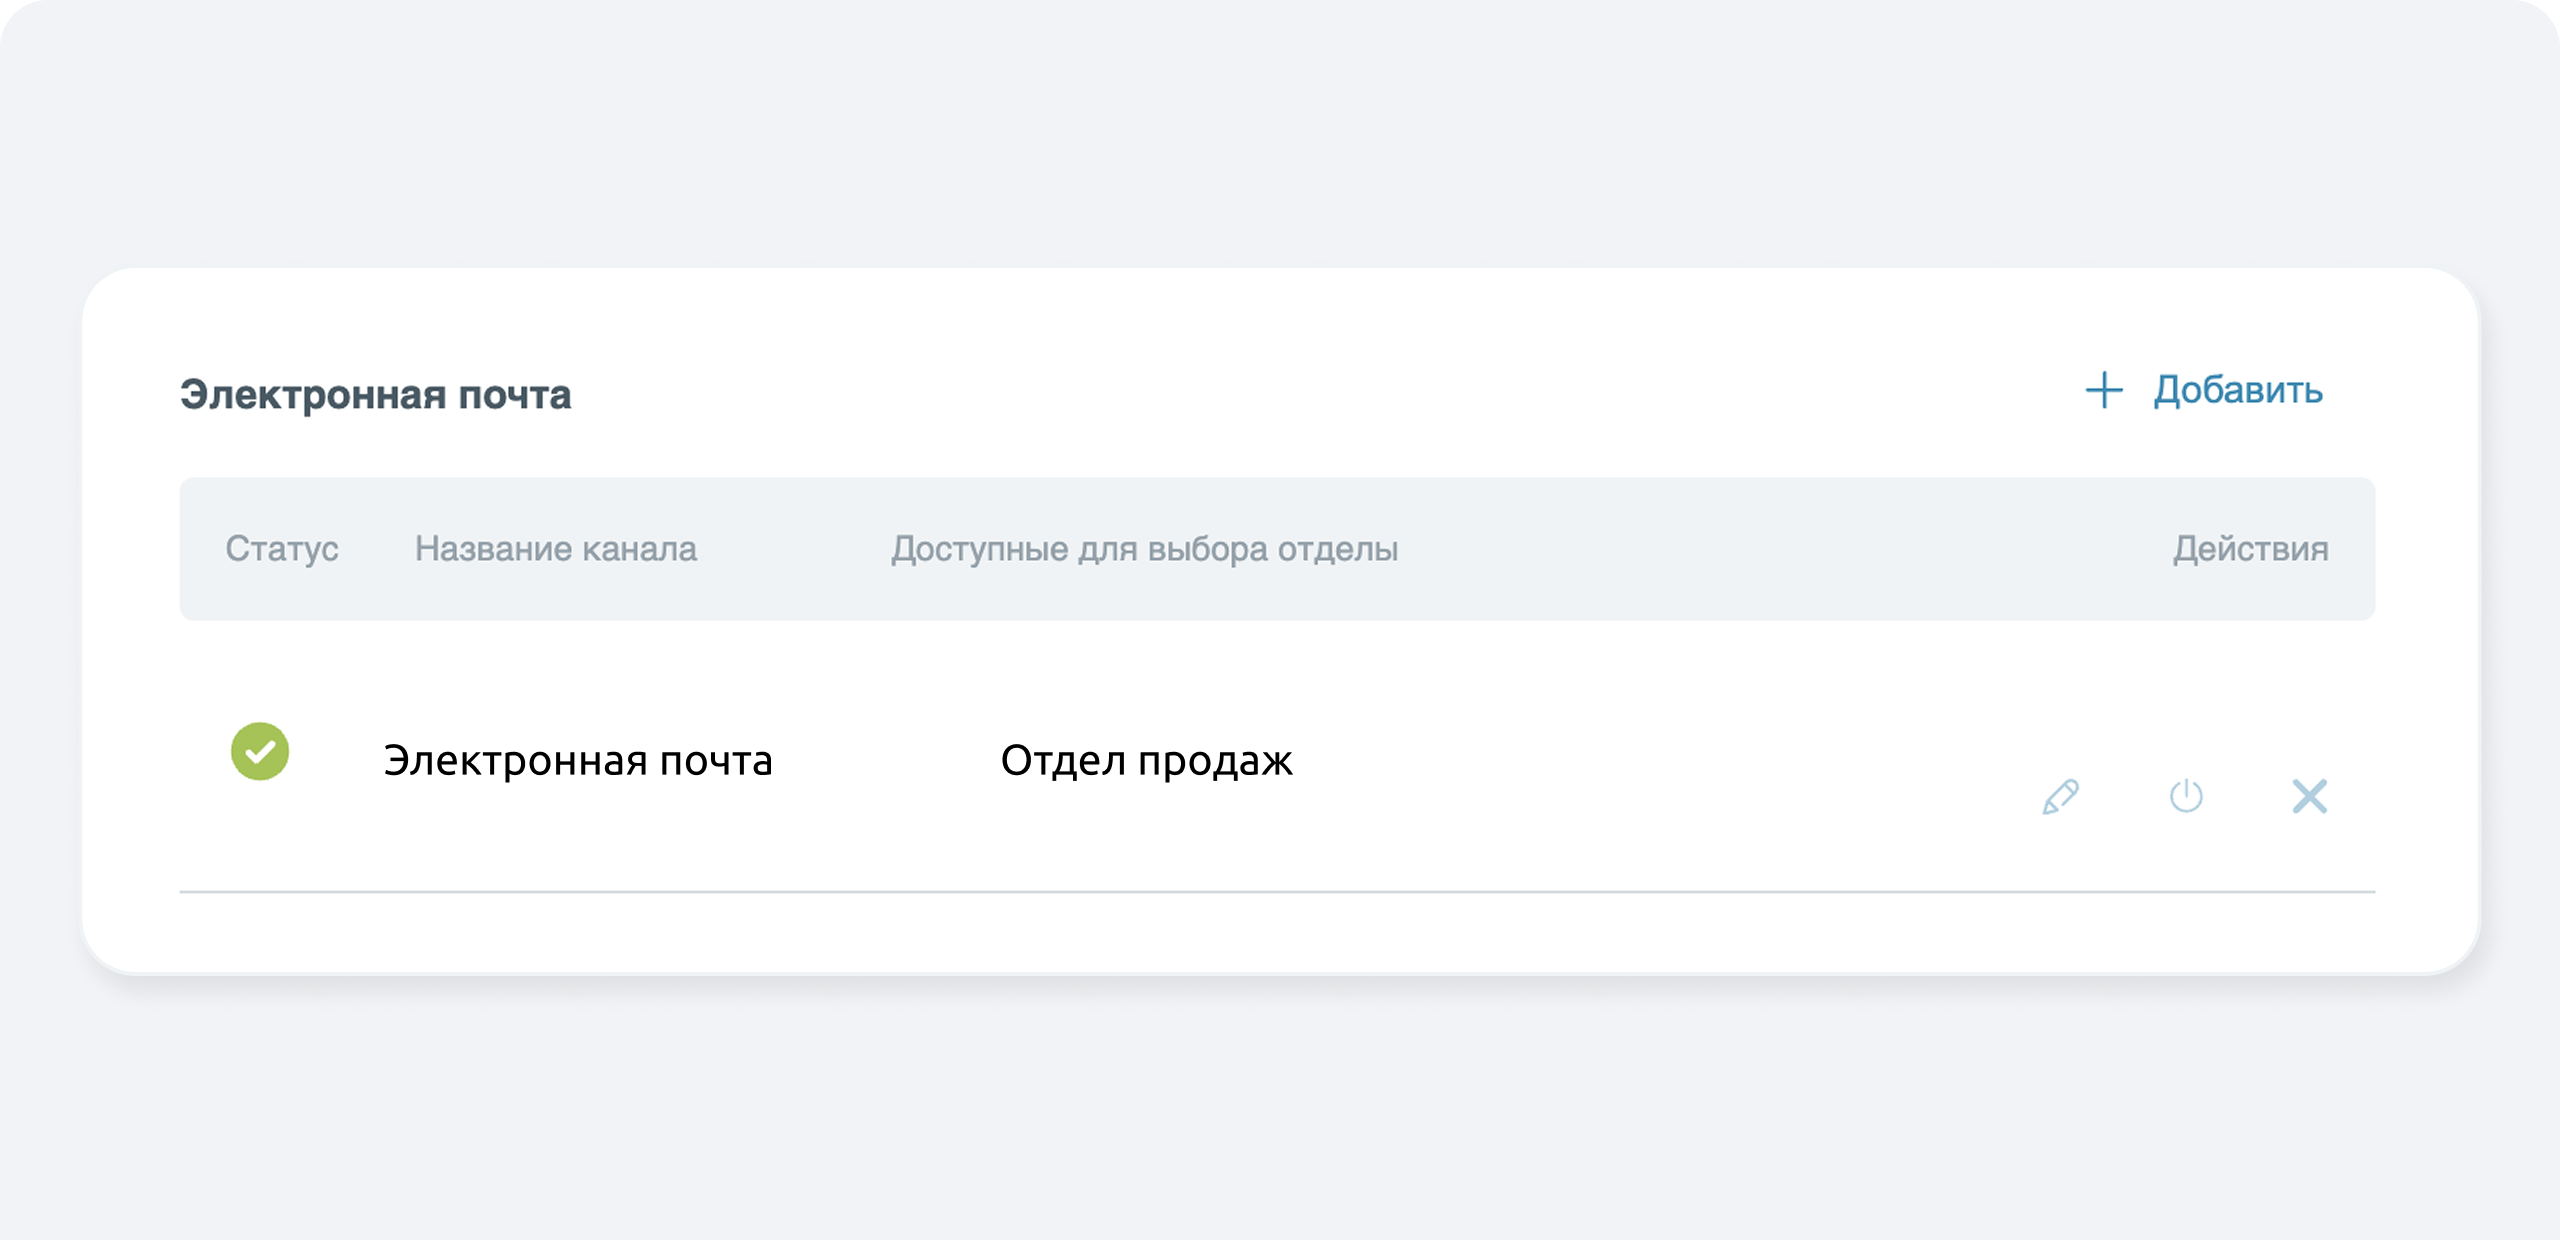Viewport: 2560px width, 1240px height.
Task: Click the green checkmark status icon
Action: 260,751
